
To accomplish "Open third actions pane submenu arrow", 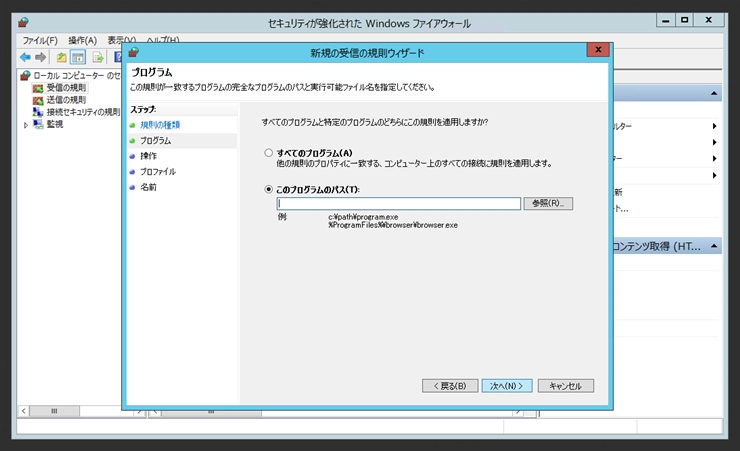I will pyautogui.click(x=715, y=159).
